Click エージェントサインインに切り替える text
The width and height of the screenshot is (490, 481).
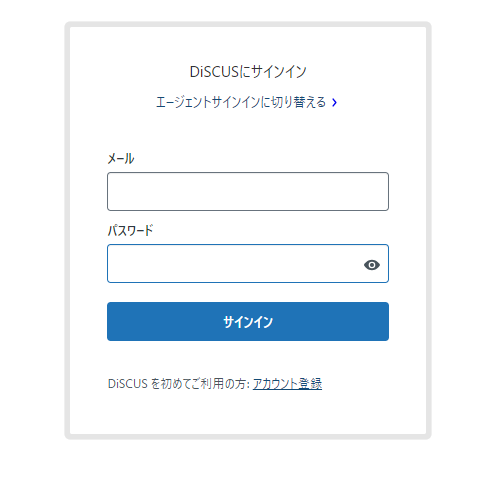241,102
